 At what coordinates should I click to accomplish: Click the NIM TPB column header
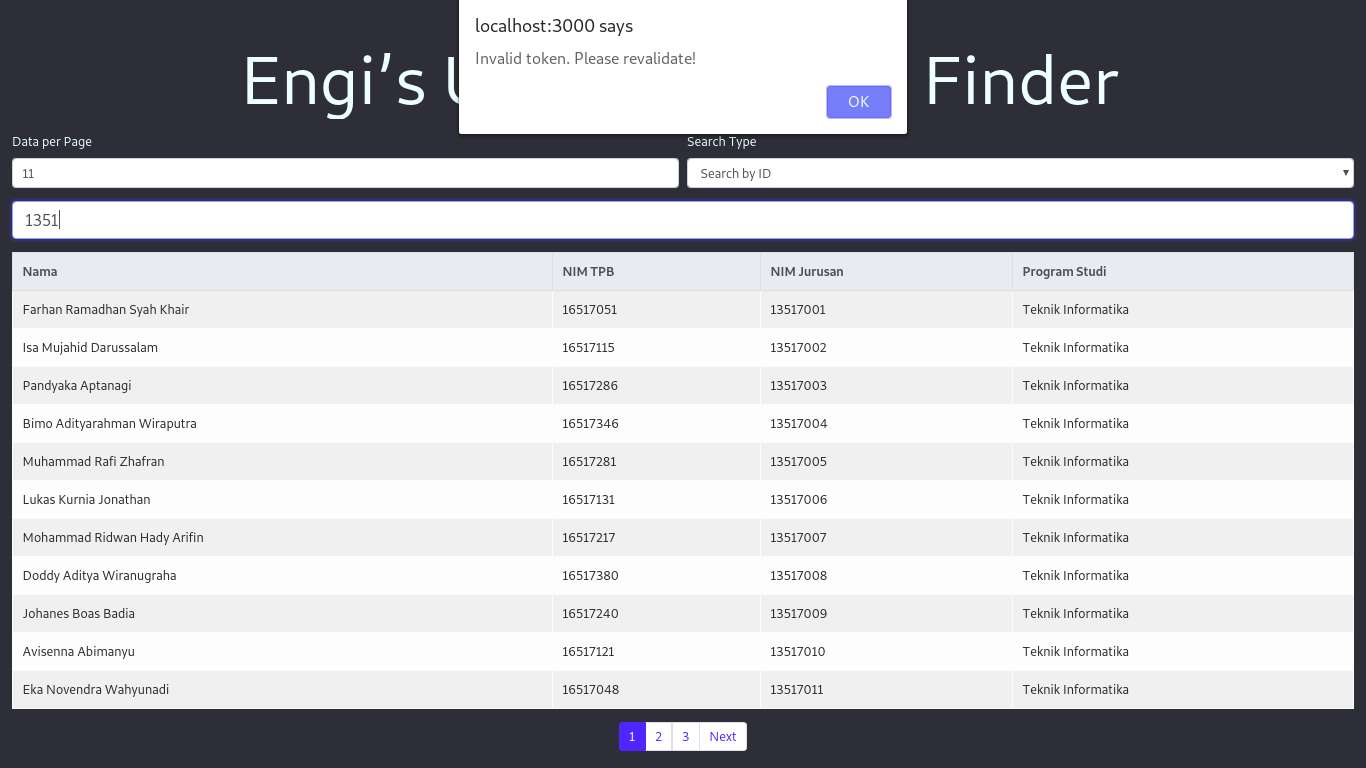pyautogui.click(x=588, y=271)
